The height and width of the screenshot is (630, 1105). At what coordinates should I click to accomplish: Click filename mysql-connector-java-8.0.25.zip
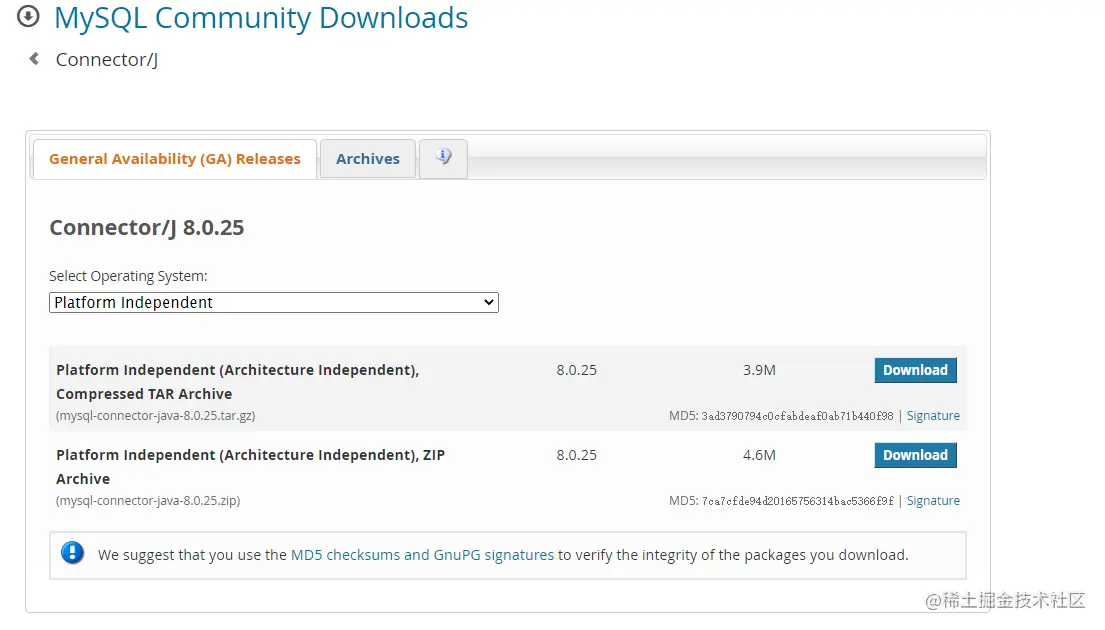coord(148,500)
